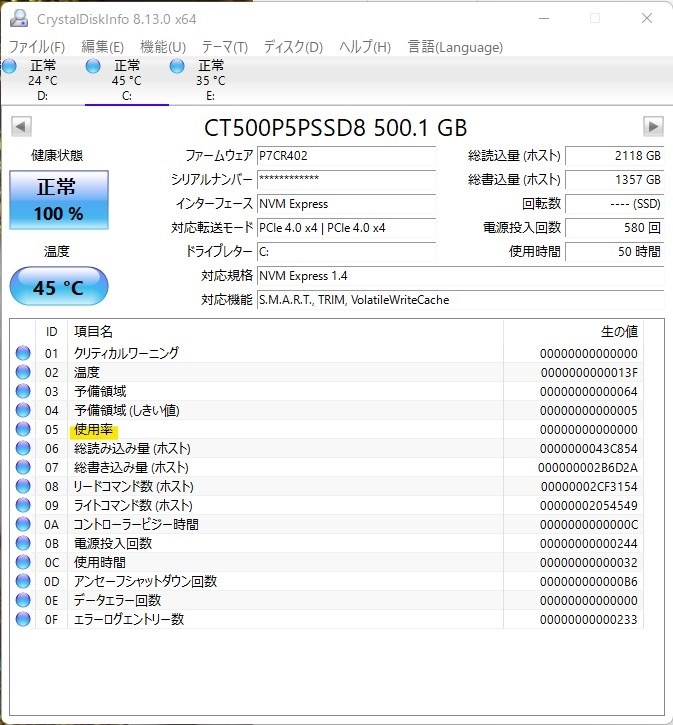Viewport: 673px width, 725px height.
Task: Click the 45 °C temperature button
Action: [x=59, y=286]
